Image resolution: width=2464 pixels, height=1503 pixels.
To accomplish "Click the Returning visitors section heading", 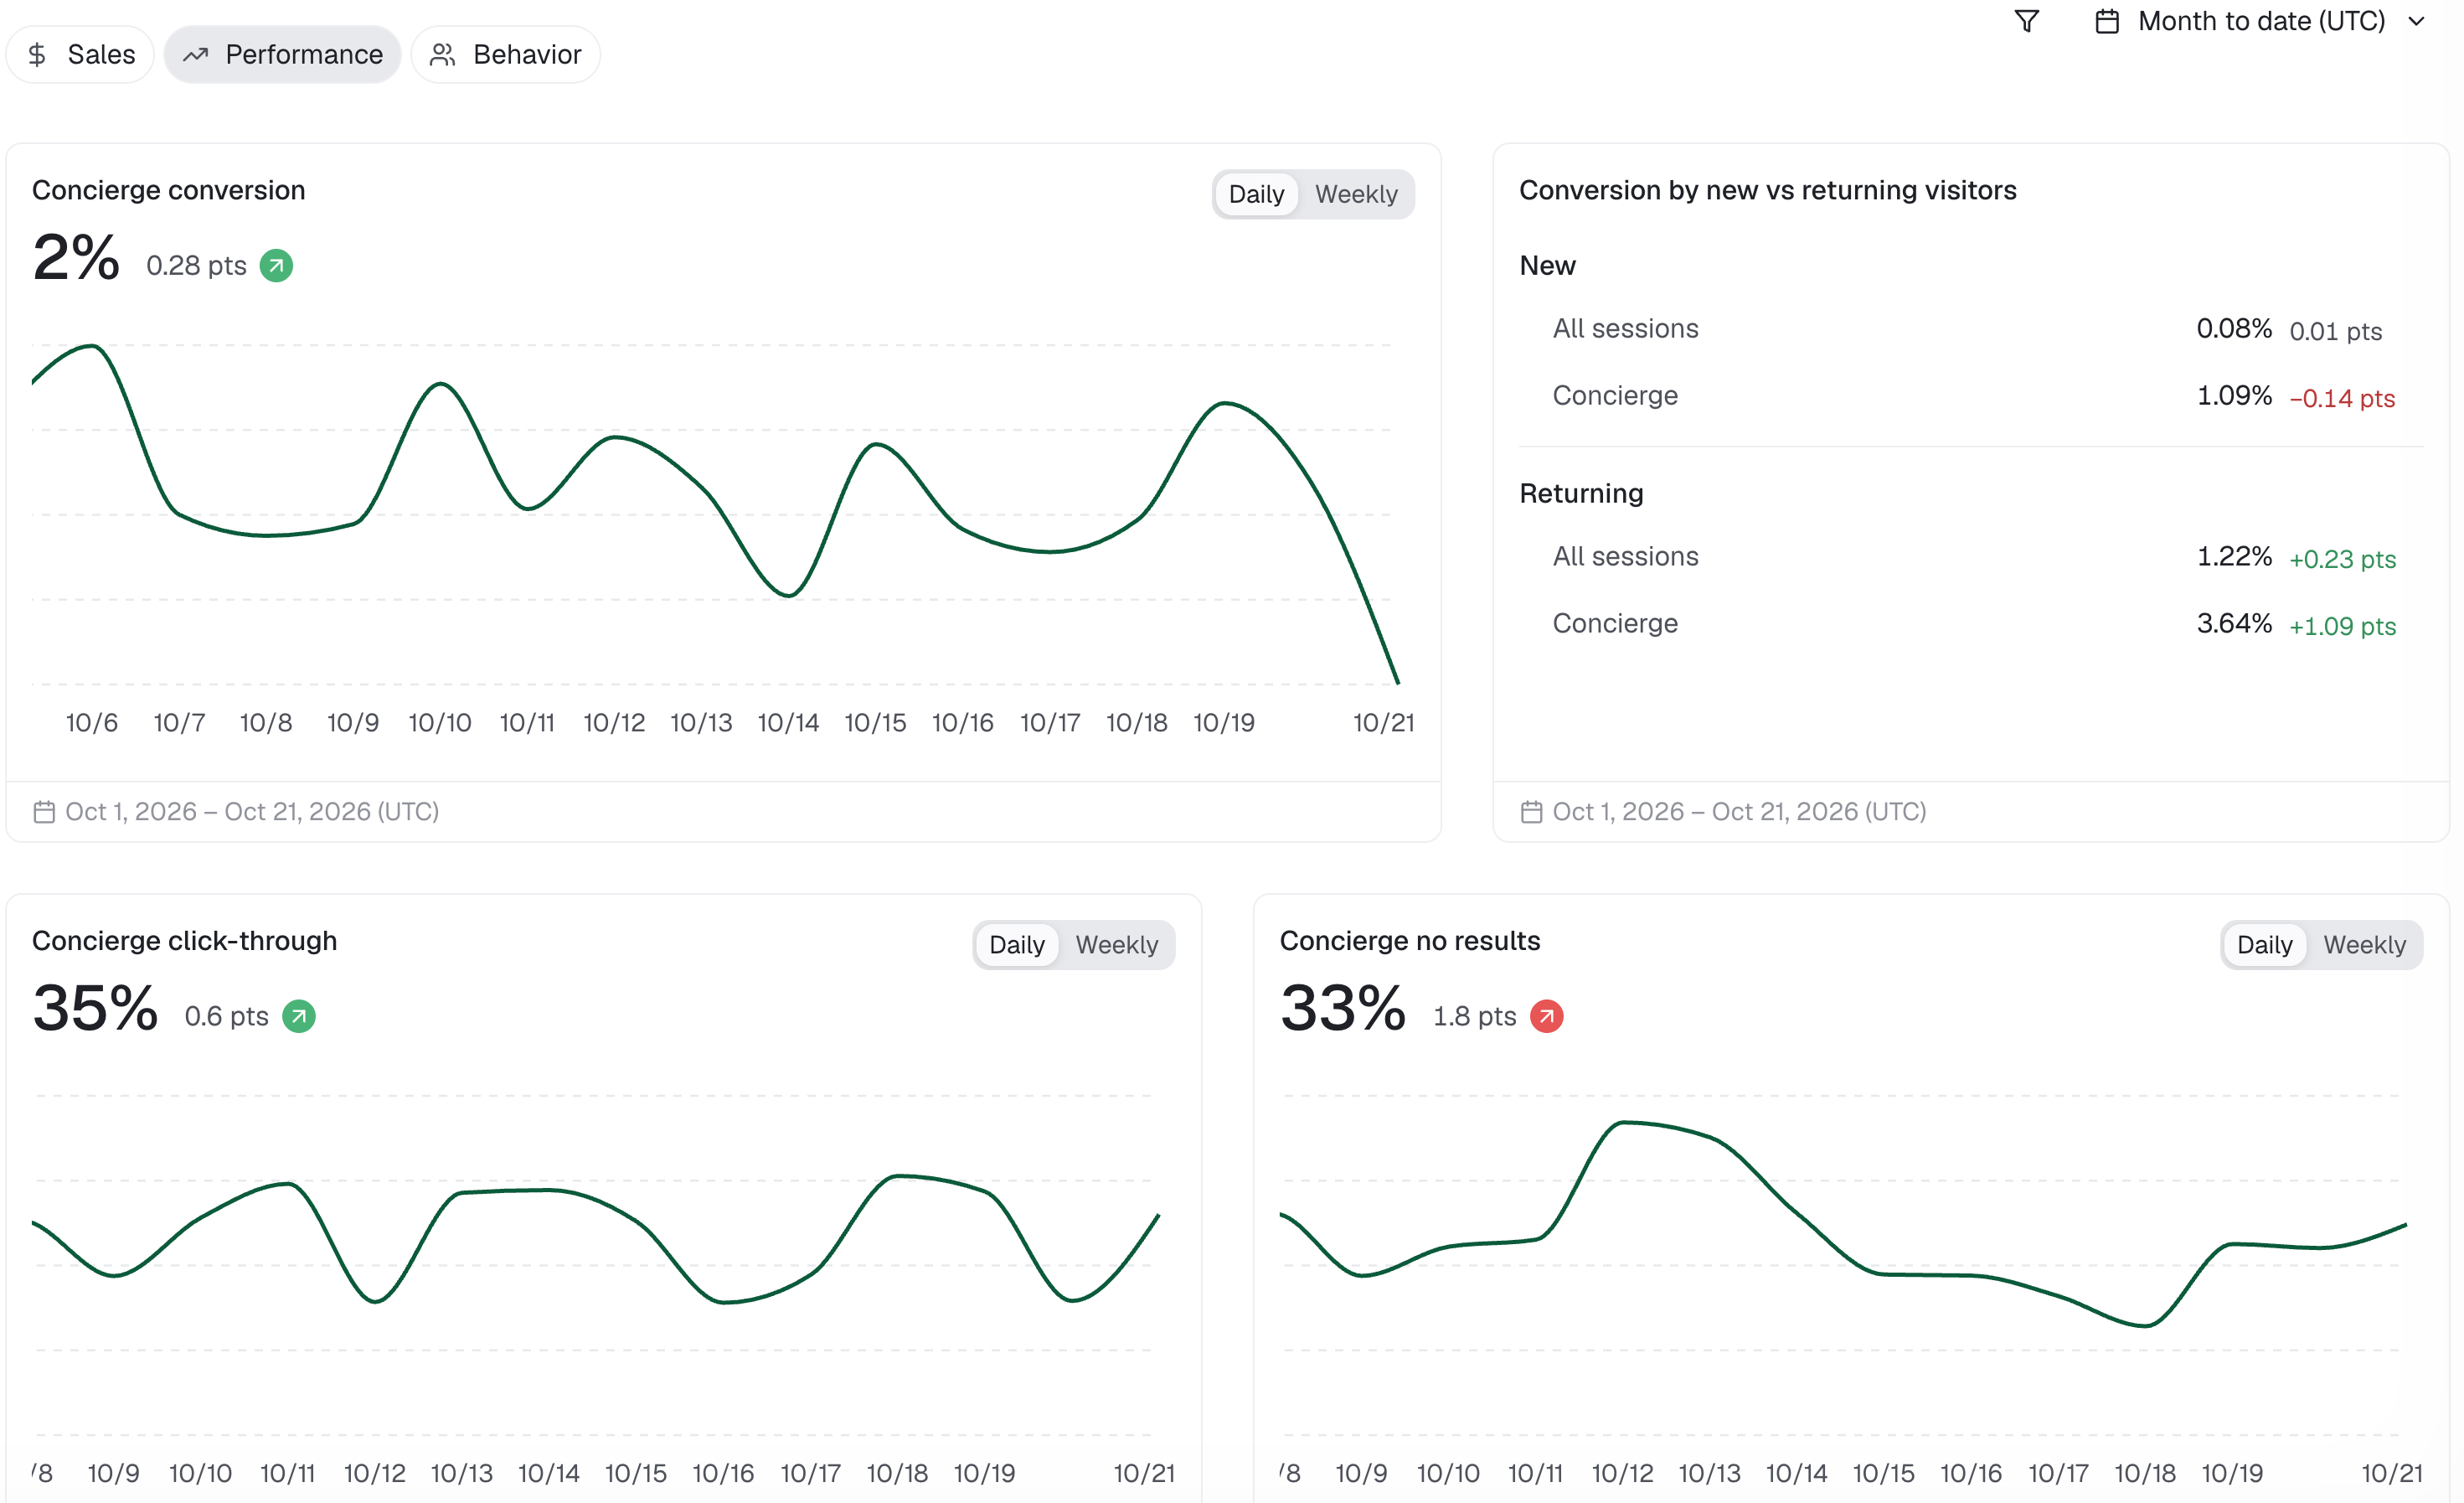I will coord(1581,494).
